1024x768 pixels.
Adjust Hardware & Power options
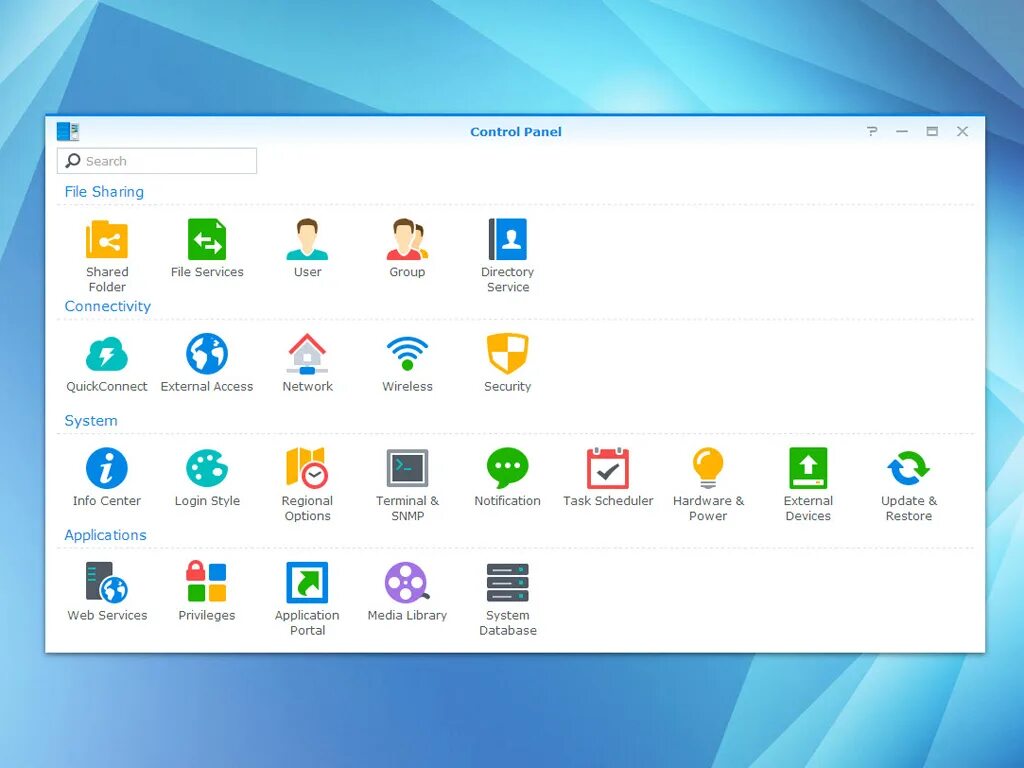tap(708, 470)
